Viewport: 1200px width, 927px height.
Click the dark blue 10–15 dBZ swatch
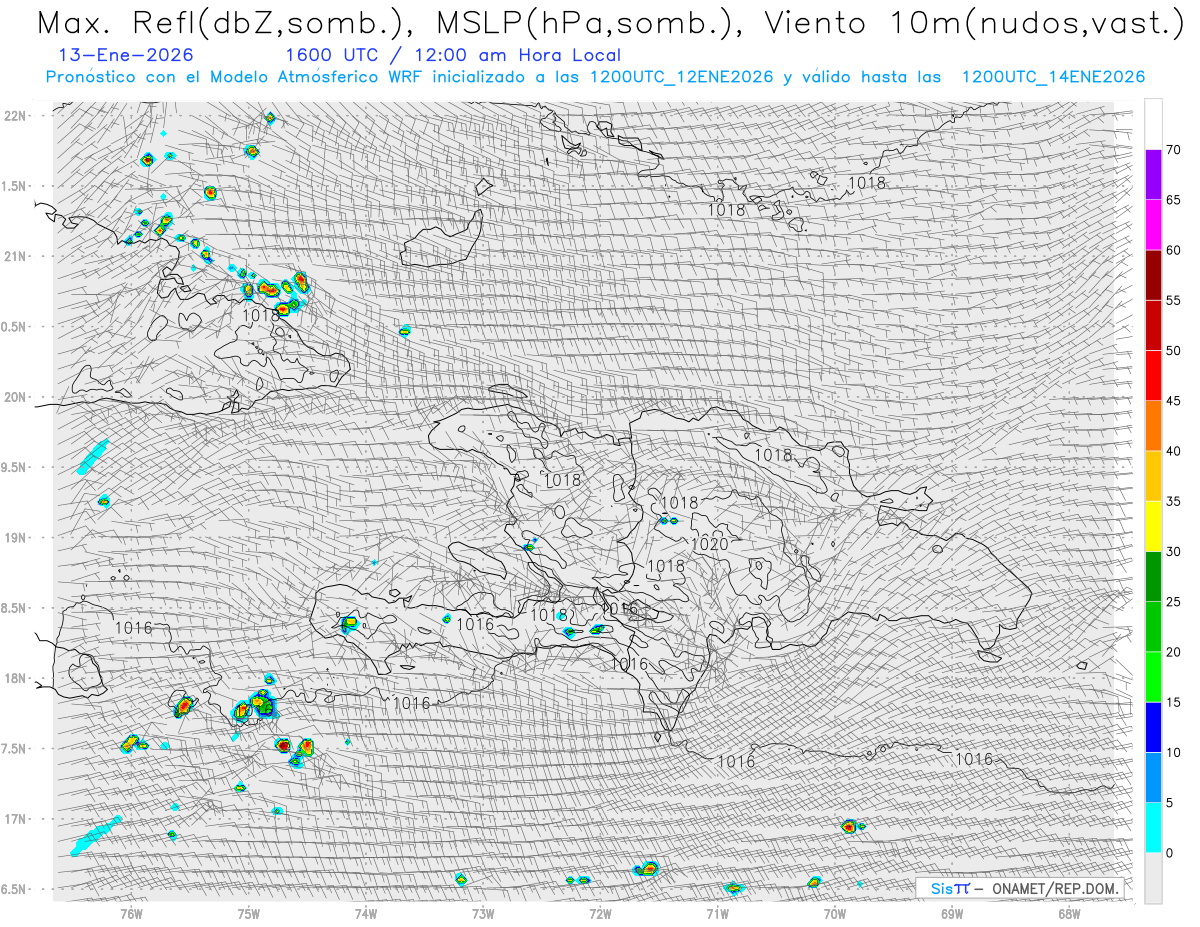pyautogui.click(x=1153, y=727)
